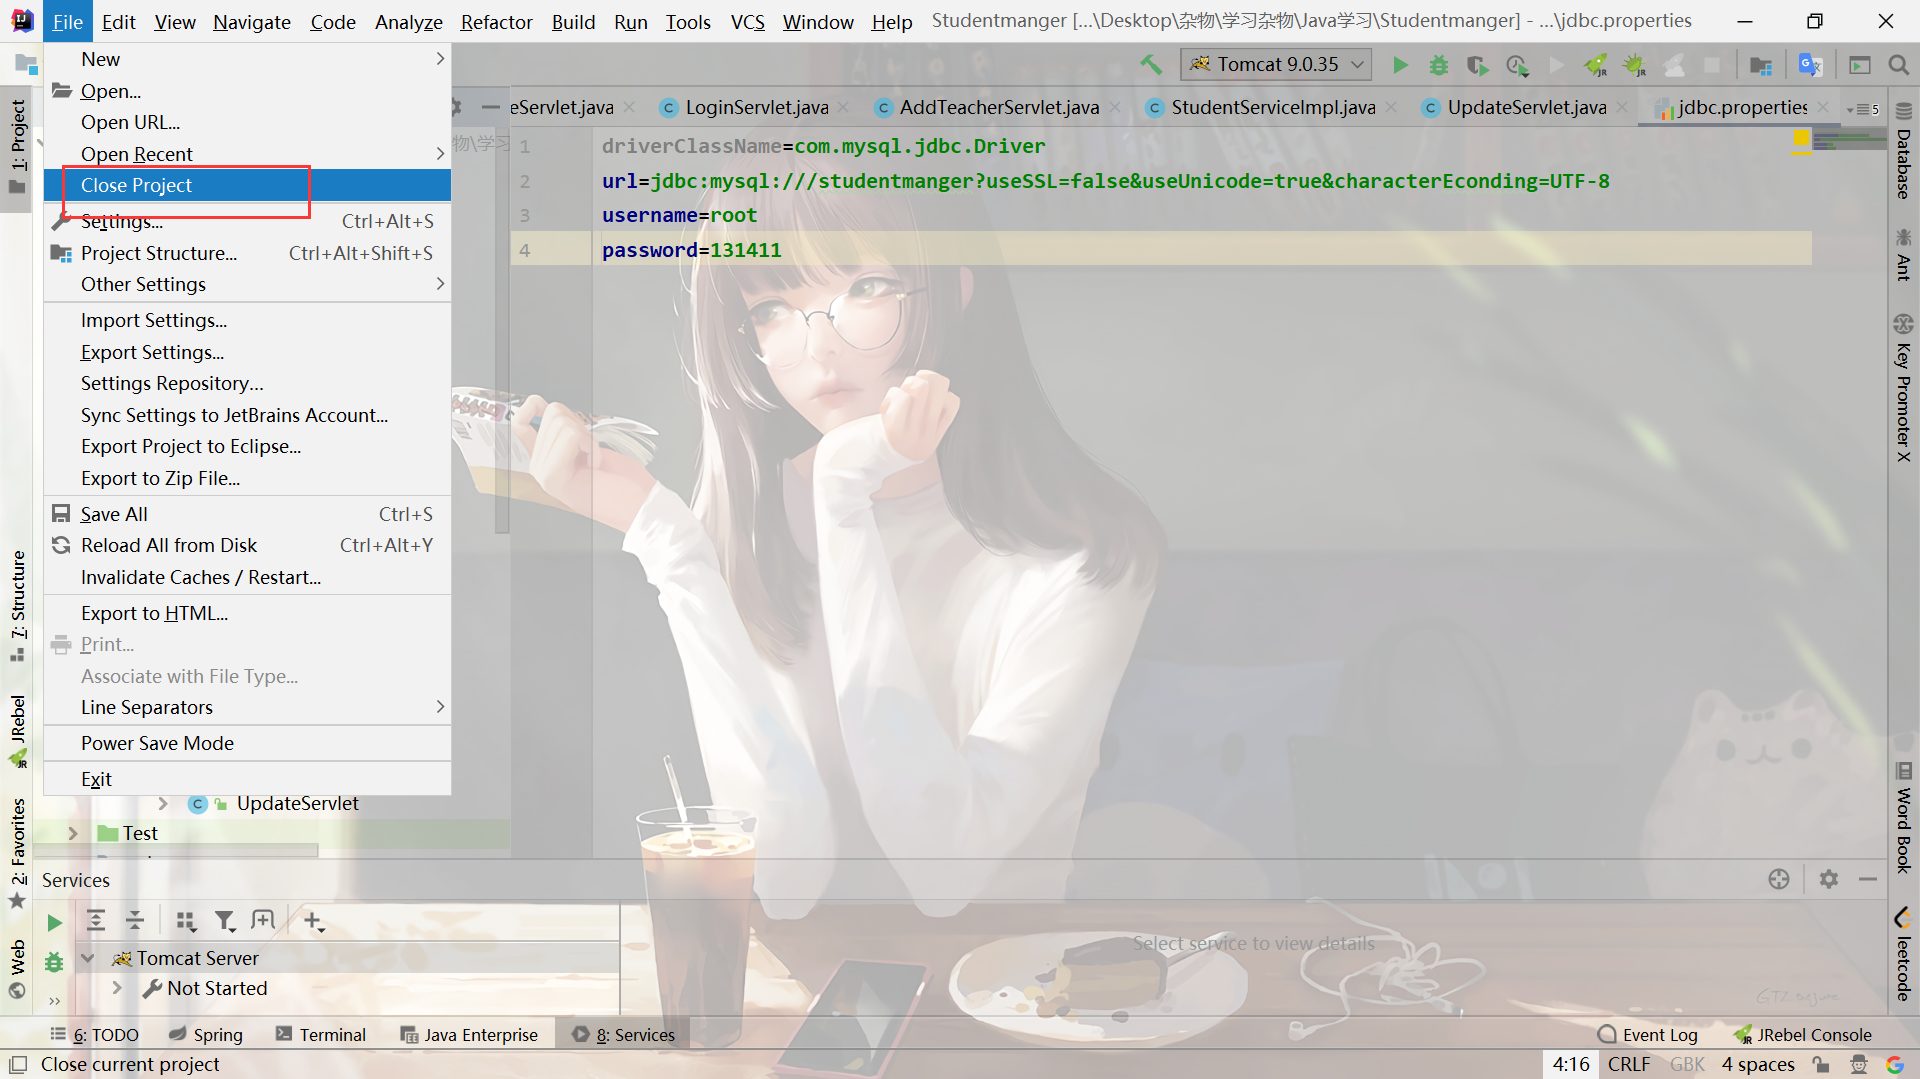Start debugging with the toolbar bug icon
Screen dimensions: 1920x1079
[1438, 65]
